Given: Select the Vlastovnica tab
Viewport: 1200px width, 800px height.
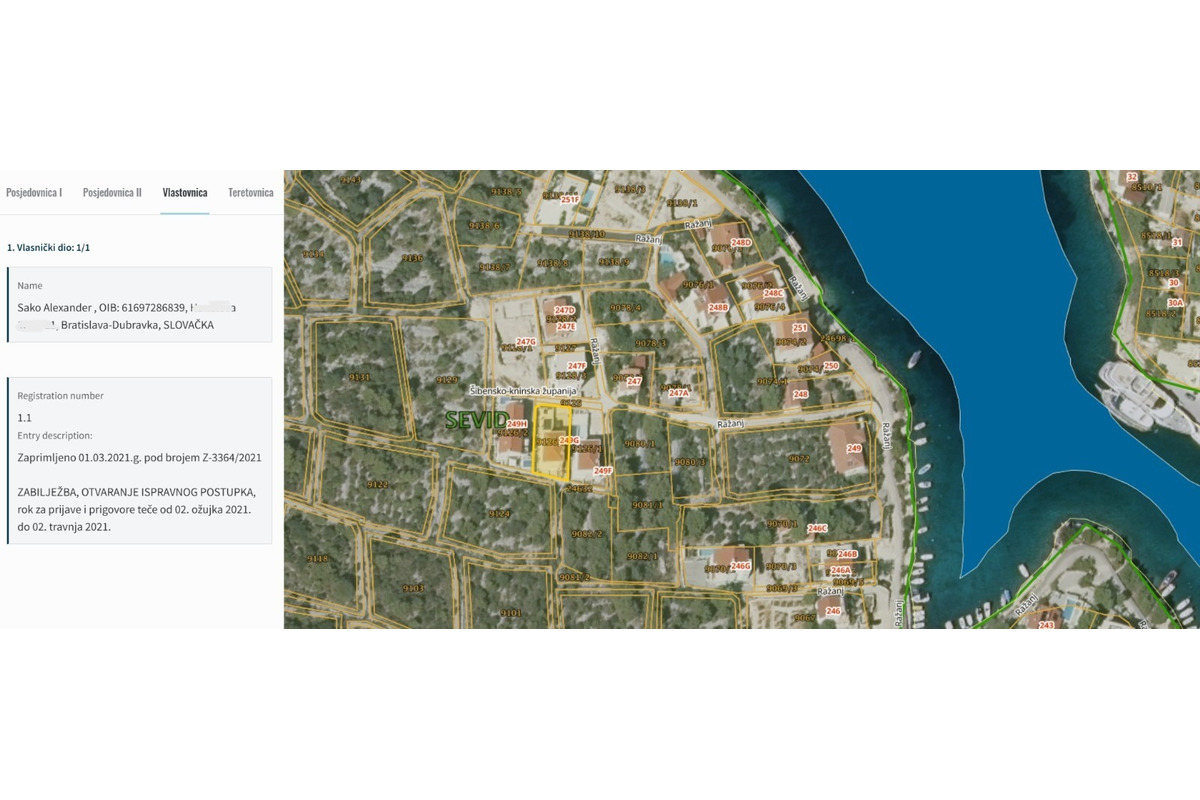Looking at the screenshot, I should click(185, 192).
